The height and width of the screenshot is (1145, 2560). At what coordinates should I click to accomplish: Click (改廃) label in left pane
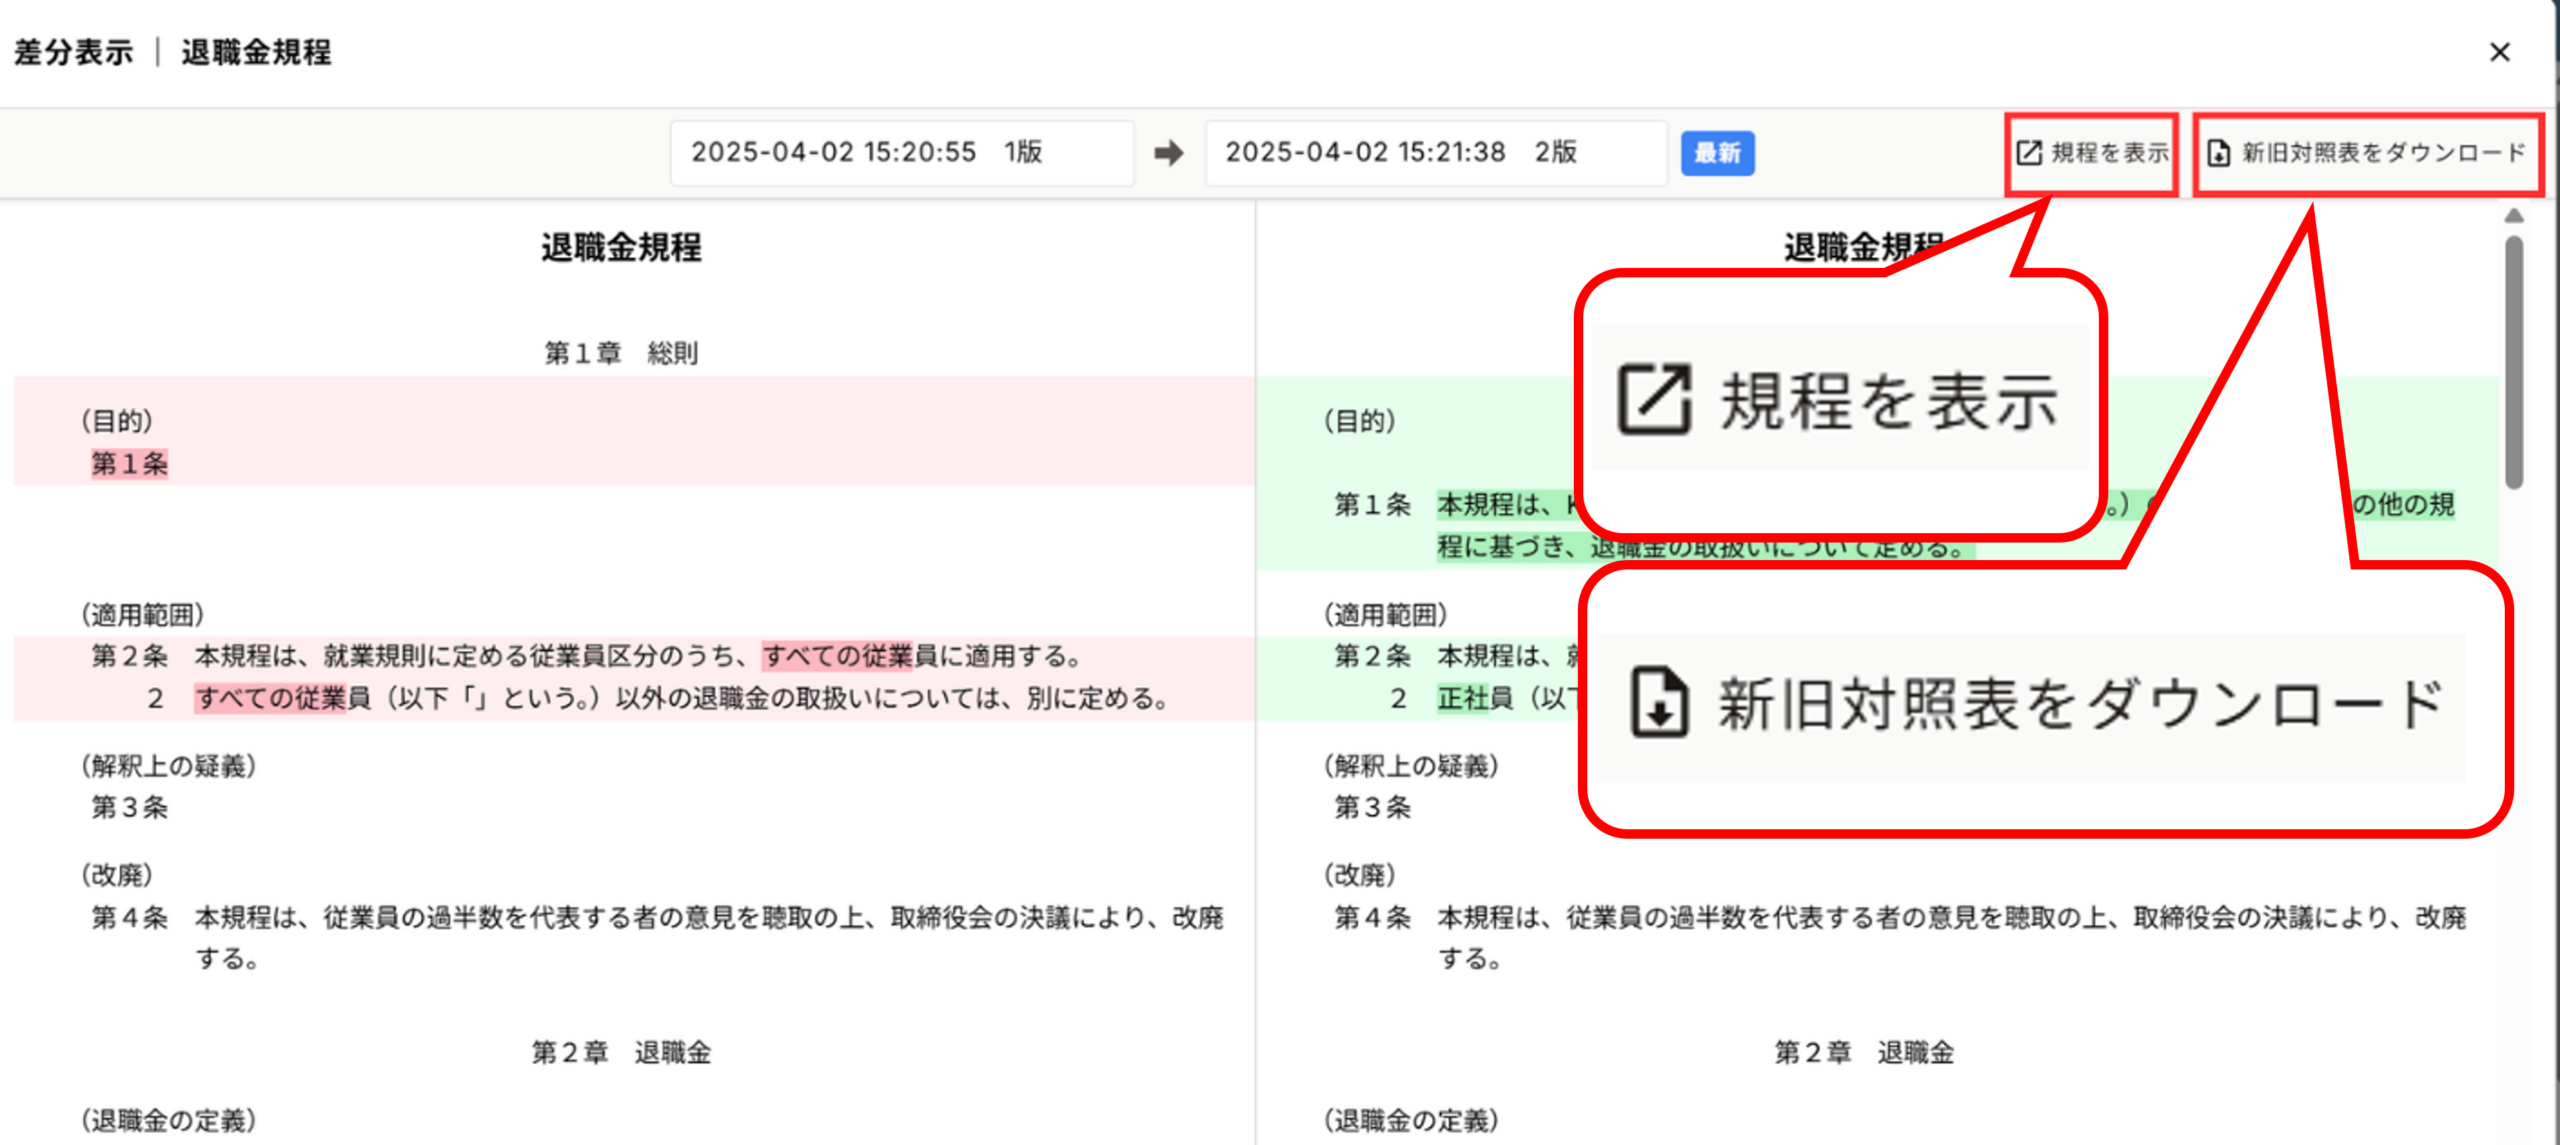(x=117, y=875)
